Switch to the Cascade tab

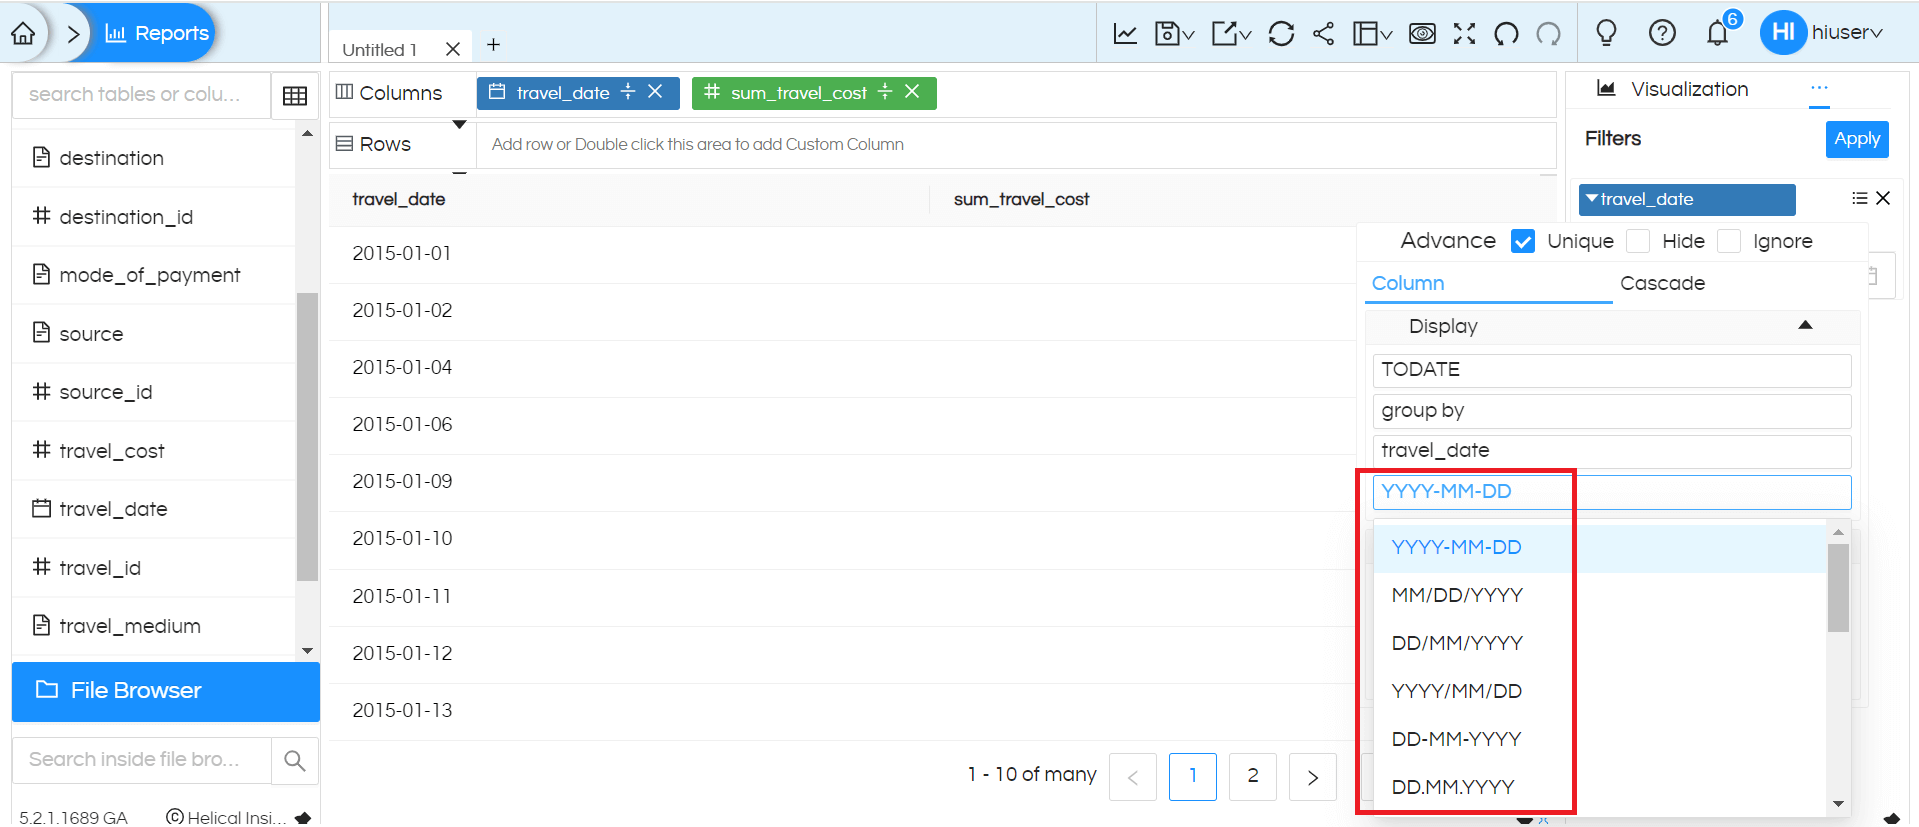pos(1662,283)
